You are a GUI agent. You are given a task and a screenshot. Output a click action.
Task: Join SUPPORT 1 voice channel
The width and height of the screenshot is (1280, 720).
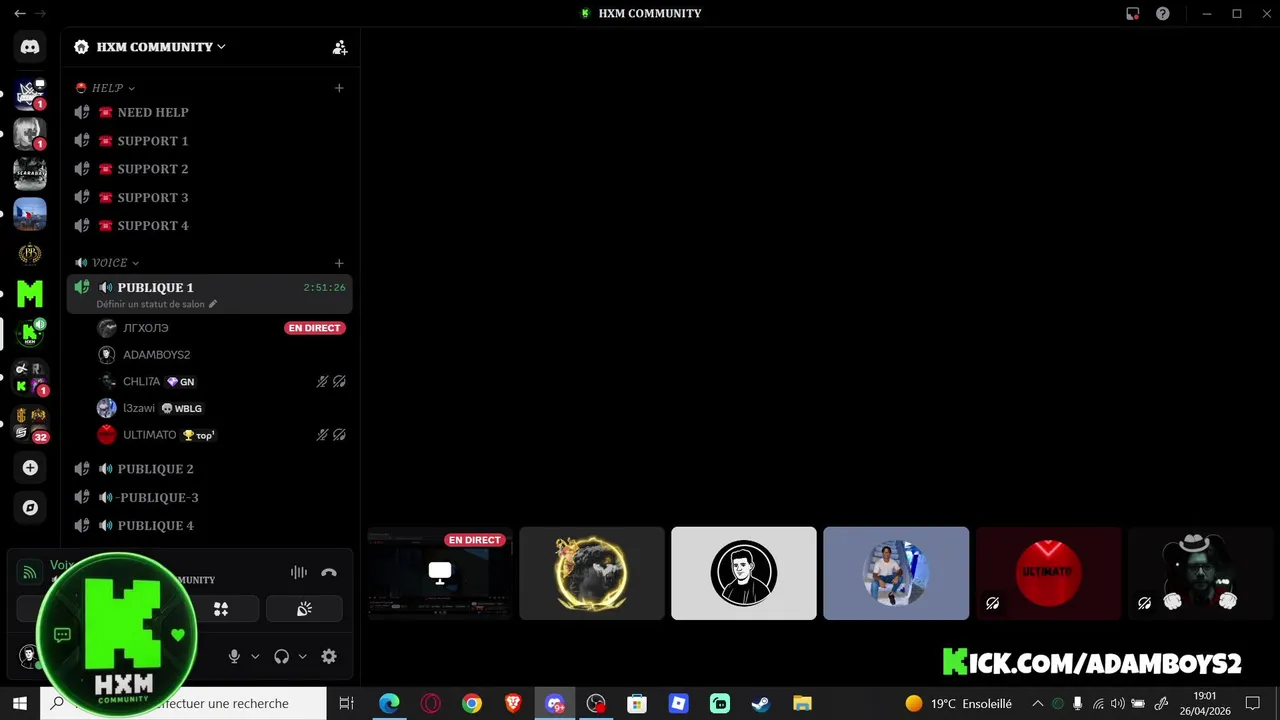(210, 141)
